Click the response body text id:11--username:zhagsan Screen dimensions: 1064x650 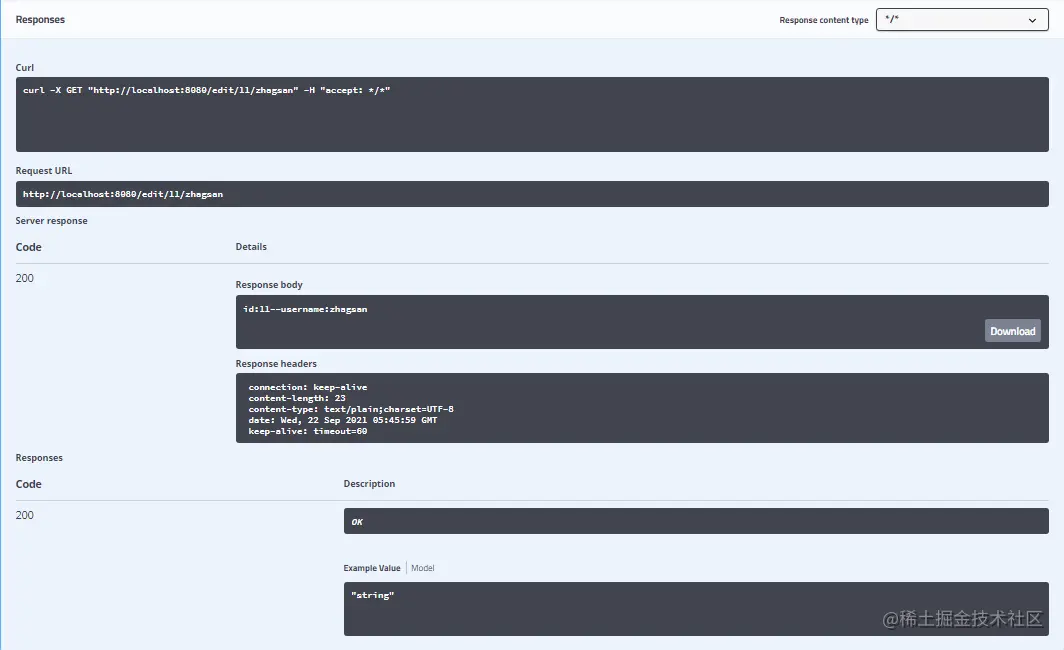click(x=305, y=309)
